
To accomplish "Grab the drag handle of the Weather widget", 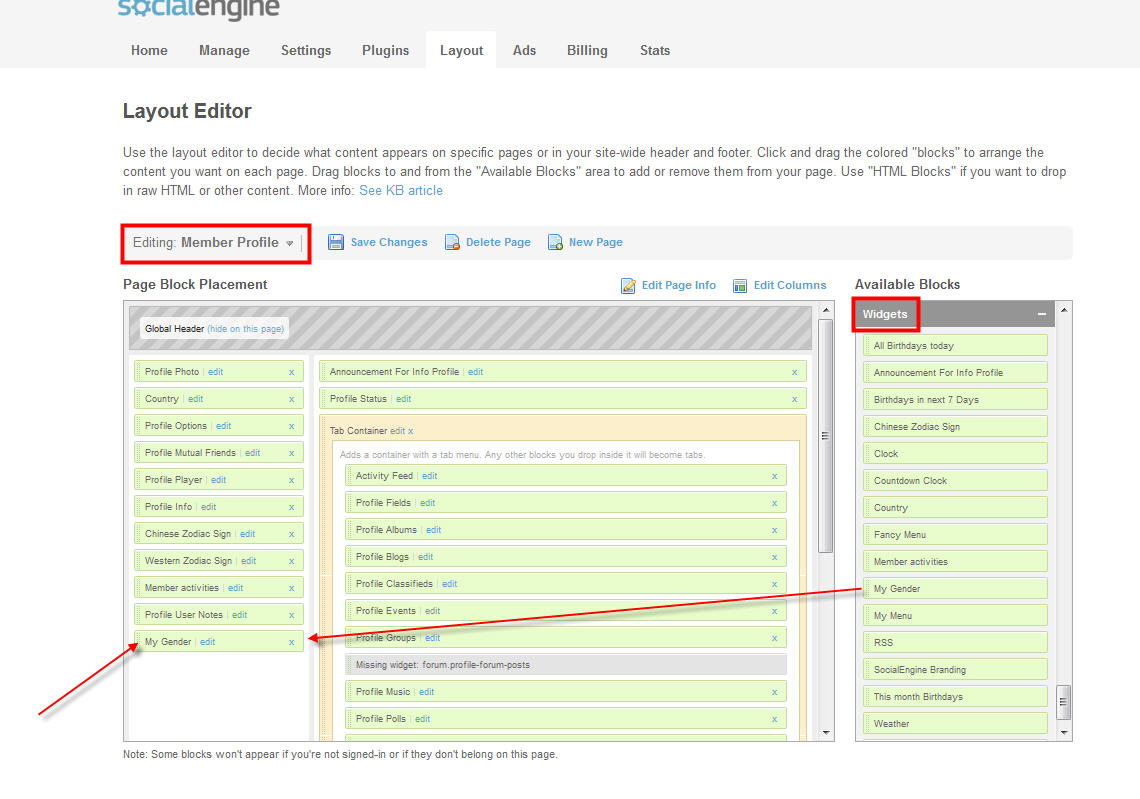I will pyautogui.click(x=867, y=723).
